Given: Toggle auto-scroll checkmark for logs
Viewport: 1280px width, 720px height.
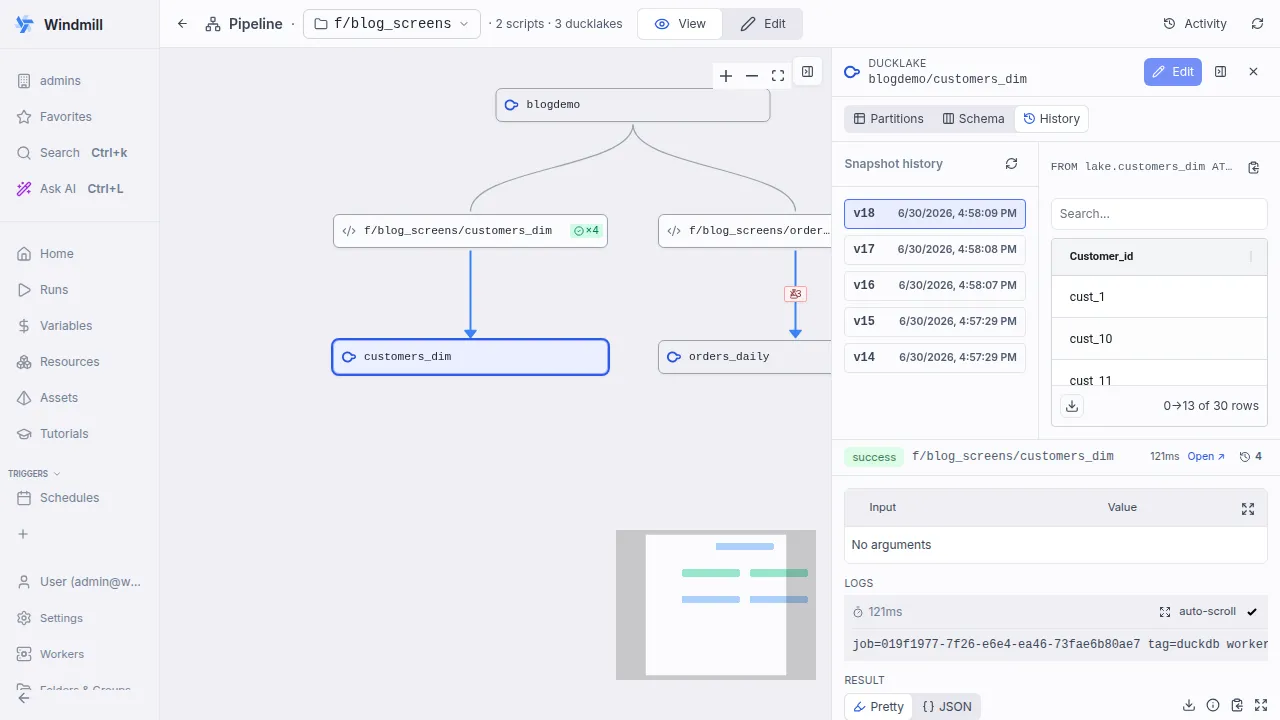Looking at the screenshot, I should pos(1252,612).
